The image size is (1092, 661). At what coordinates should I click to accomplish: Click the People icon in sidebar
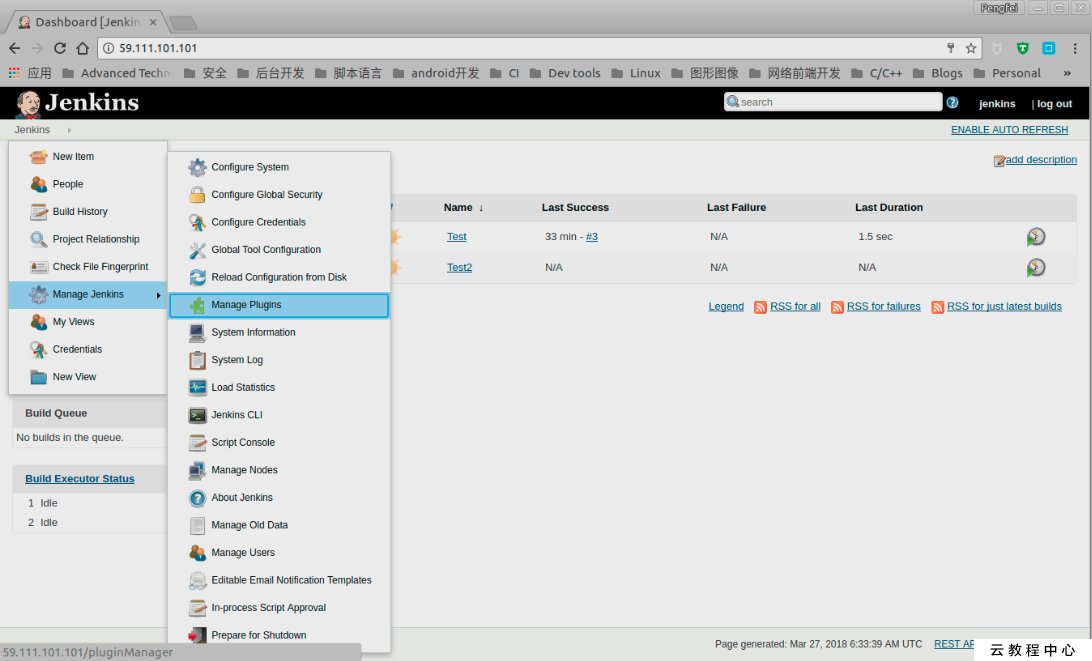pyautogui.click(x=38, y=184)
